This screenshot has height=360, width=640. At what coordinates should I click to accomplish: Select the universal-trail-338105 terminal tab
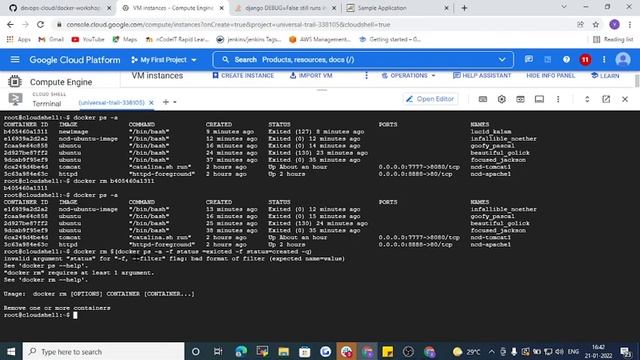click(x=111, y=102)
